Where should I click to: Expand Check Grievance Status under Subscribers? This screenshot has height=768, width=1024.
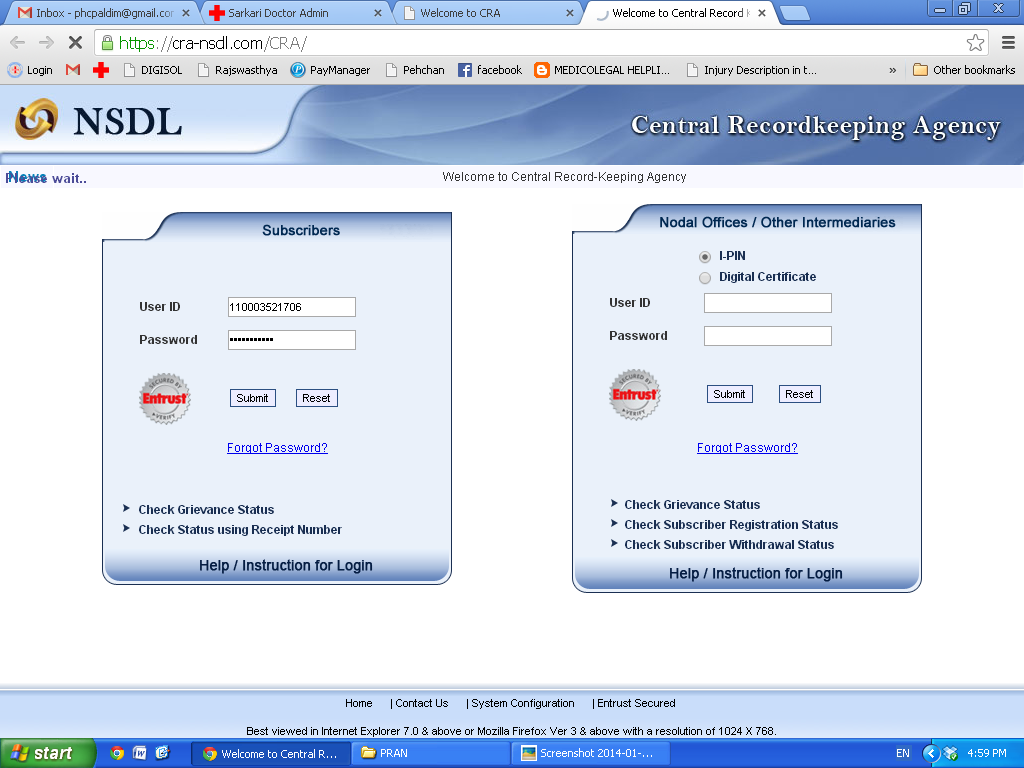(206, 509)
